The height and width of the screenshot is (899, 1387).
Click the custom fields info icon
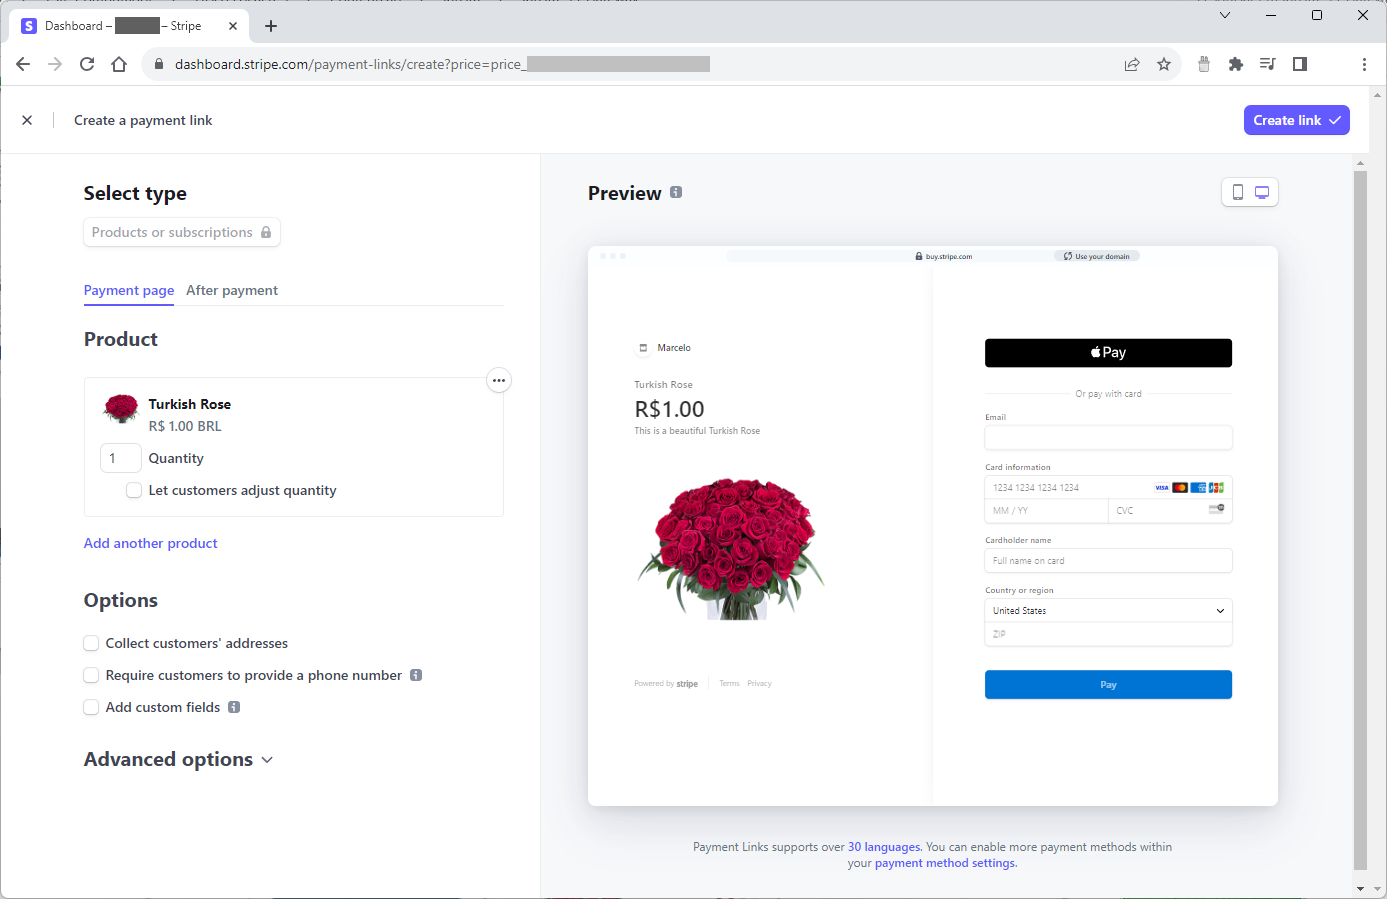(x=235, y=707)
